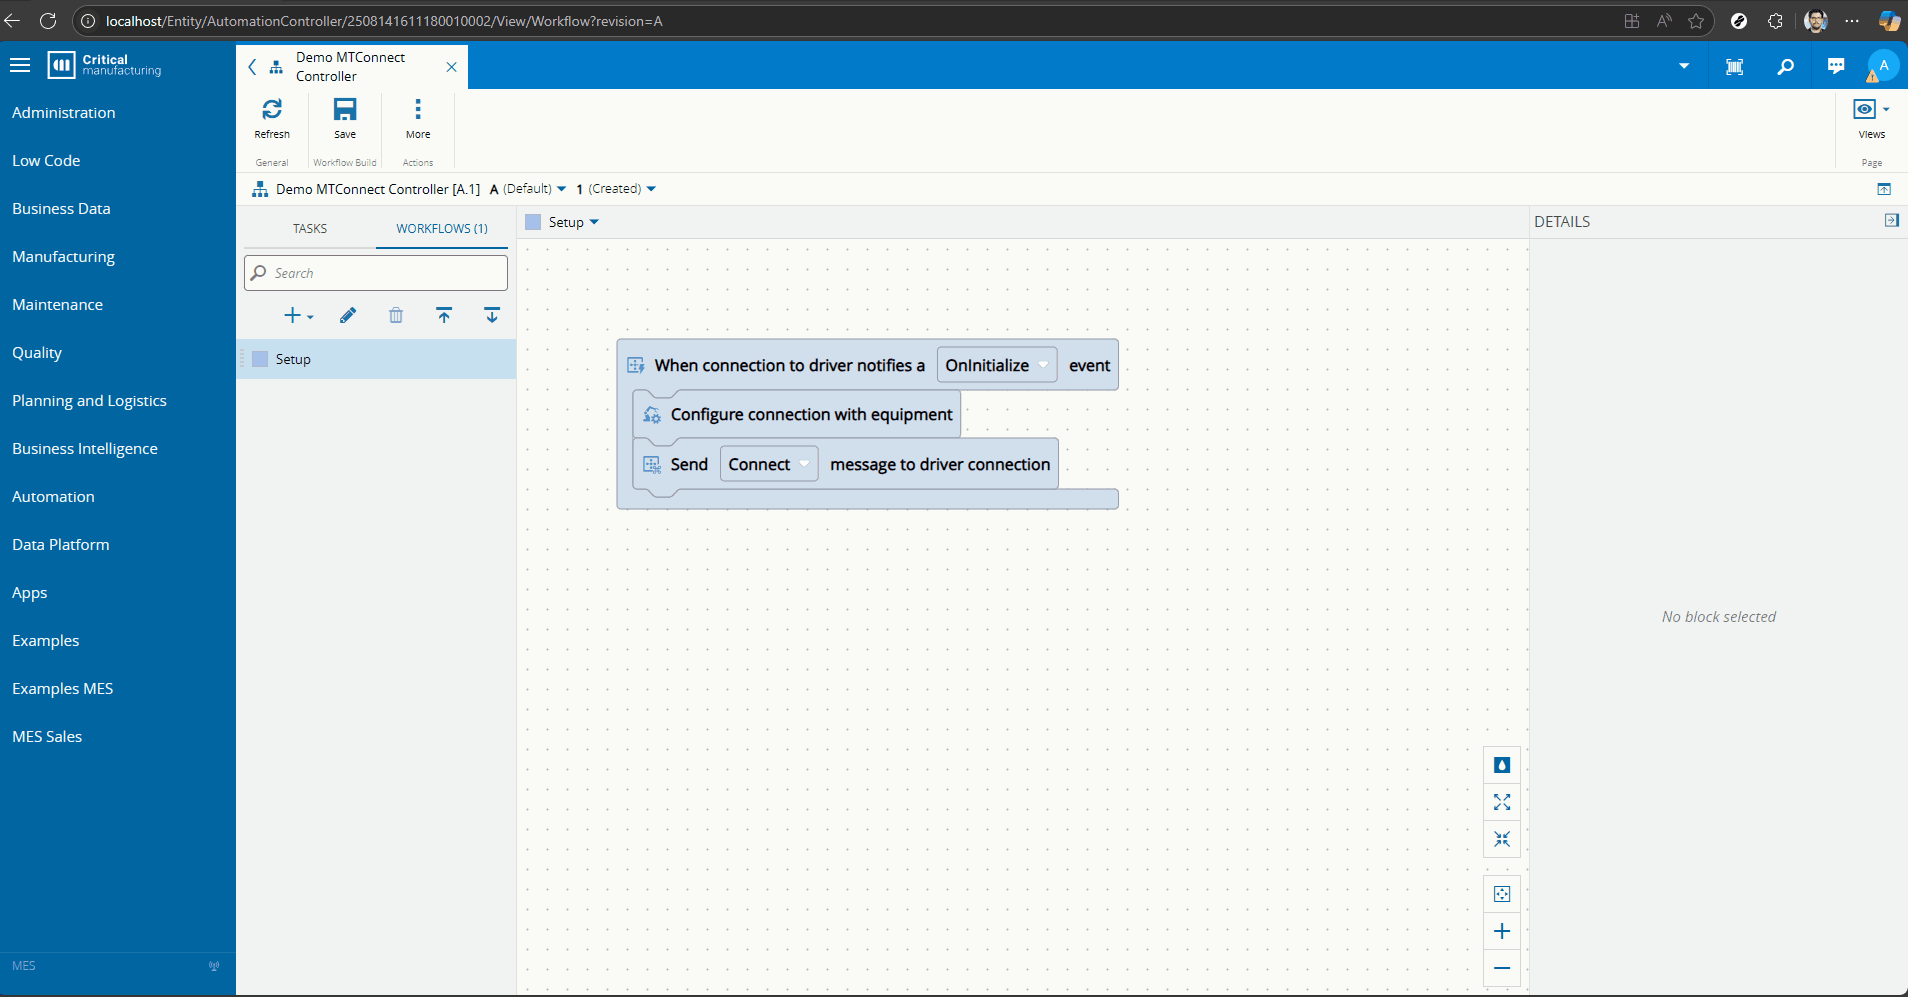Open the More actions menu
The image size is (1908, 997).
click(x=418, y=118)
